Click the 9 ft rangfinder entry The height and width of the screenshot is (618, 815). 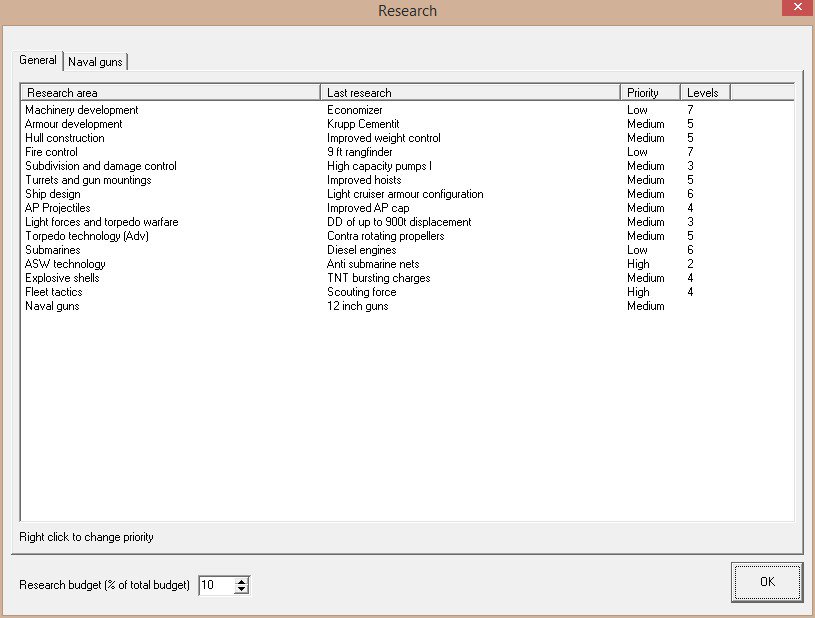point(360,152)
